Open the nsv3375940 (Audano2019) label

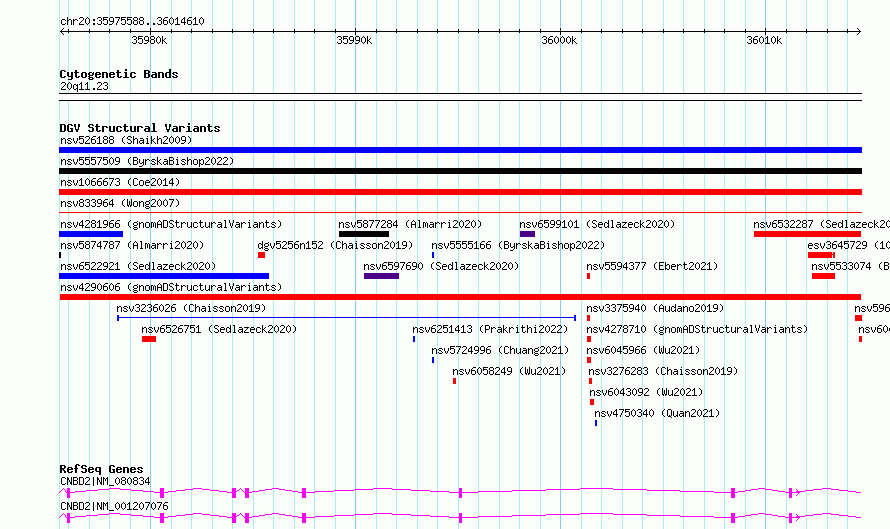tap(655, 308)
